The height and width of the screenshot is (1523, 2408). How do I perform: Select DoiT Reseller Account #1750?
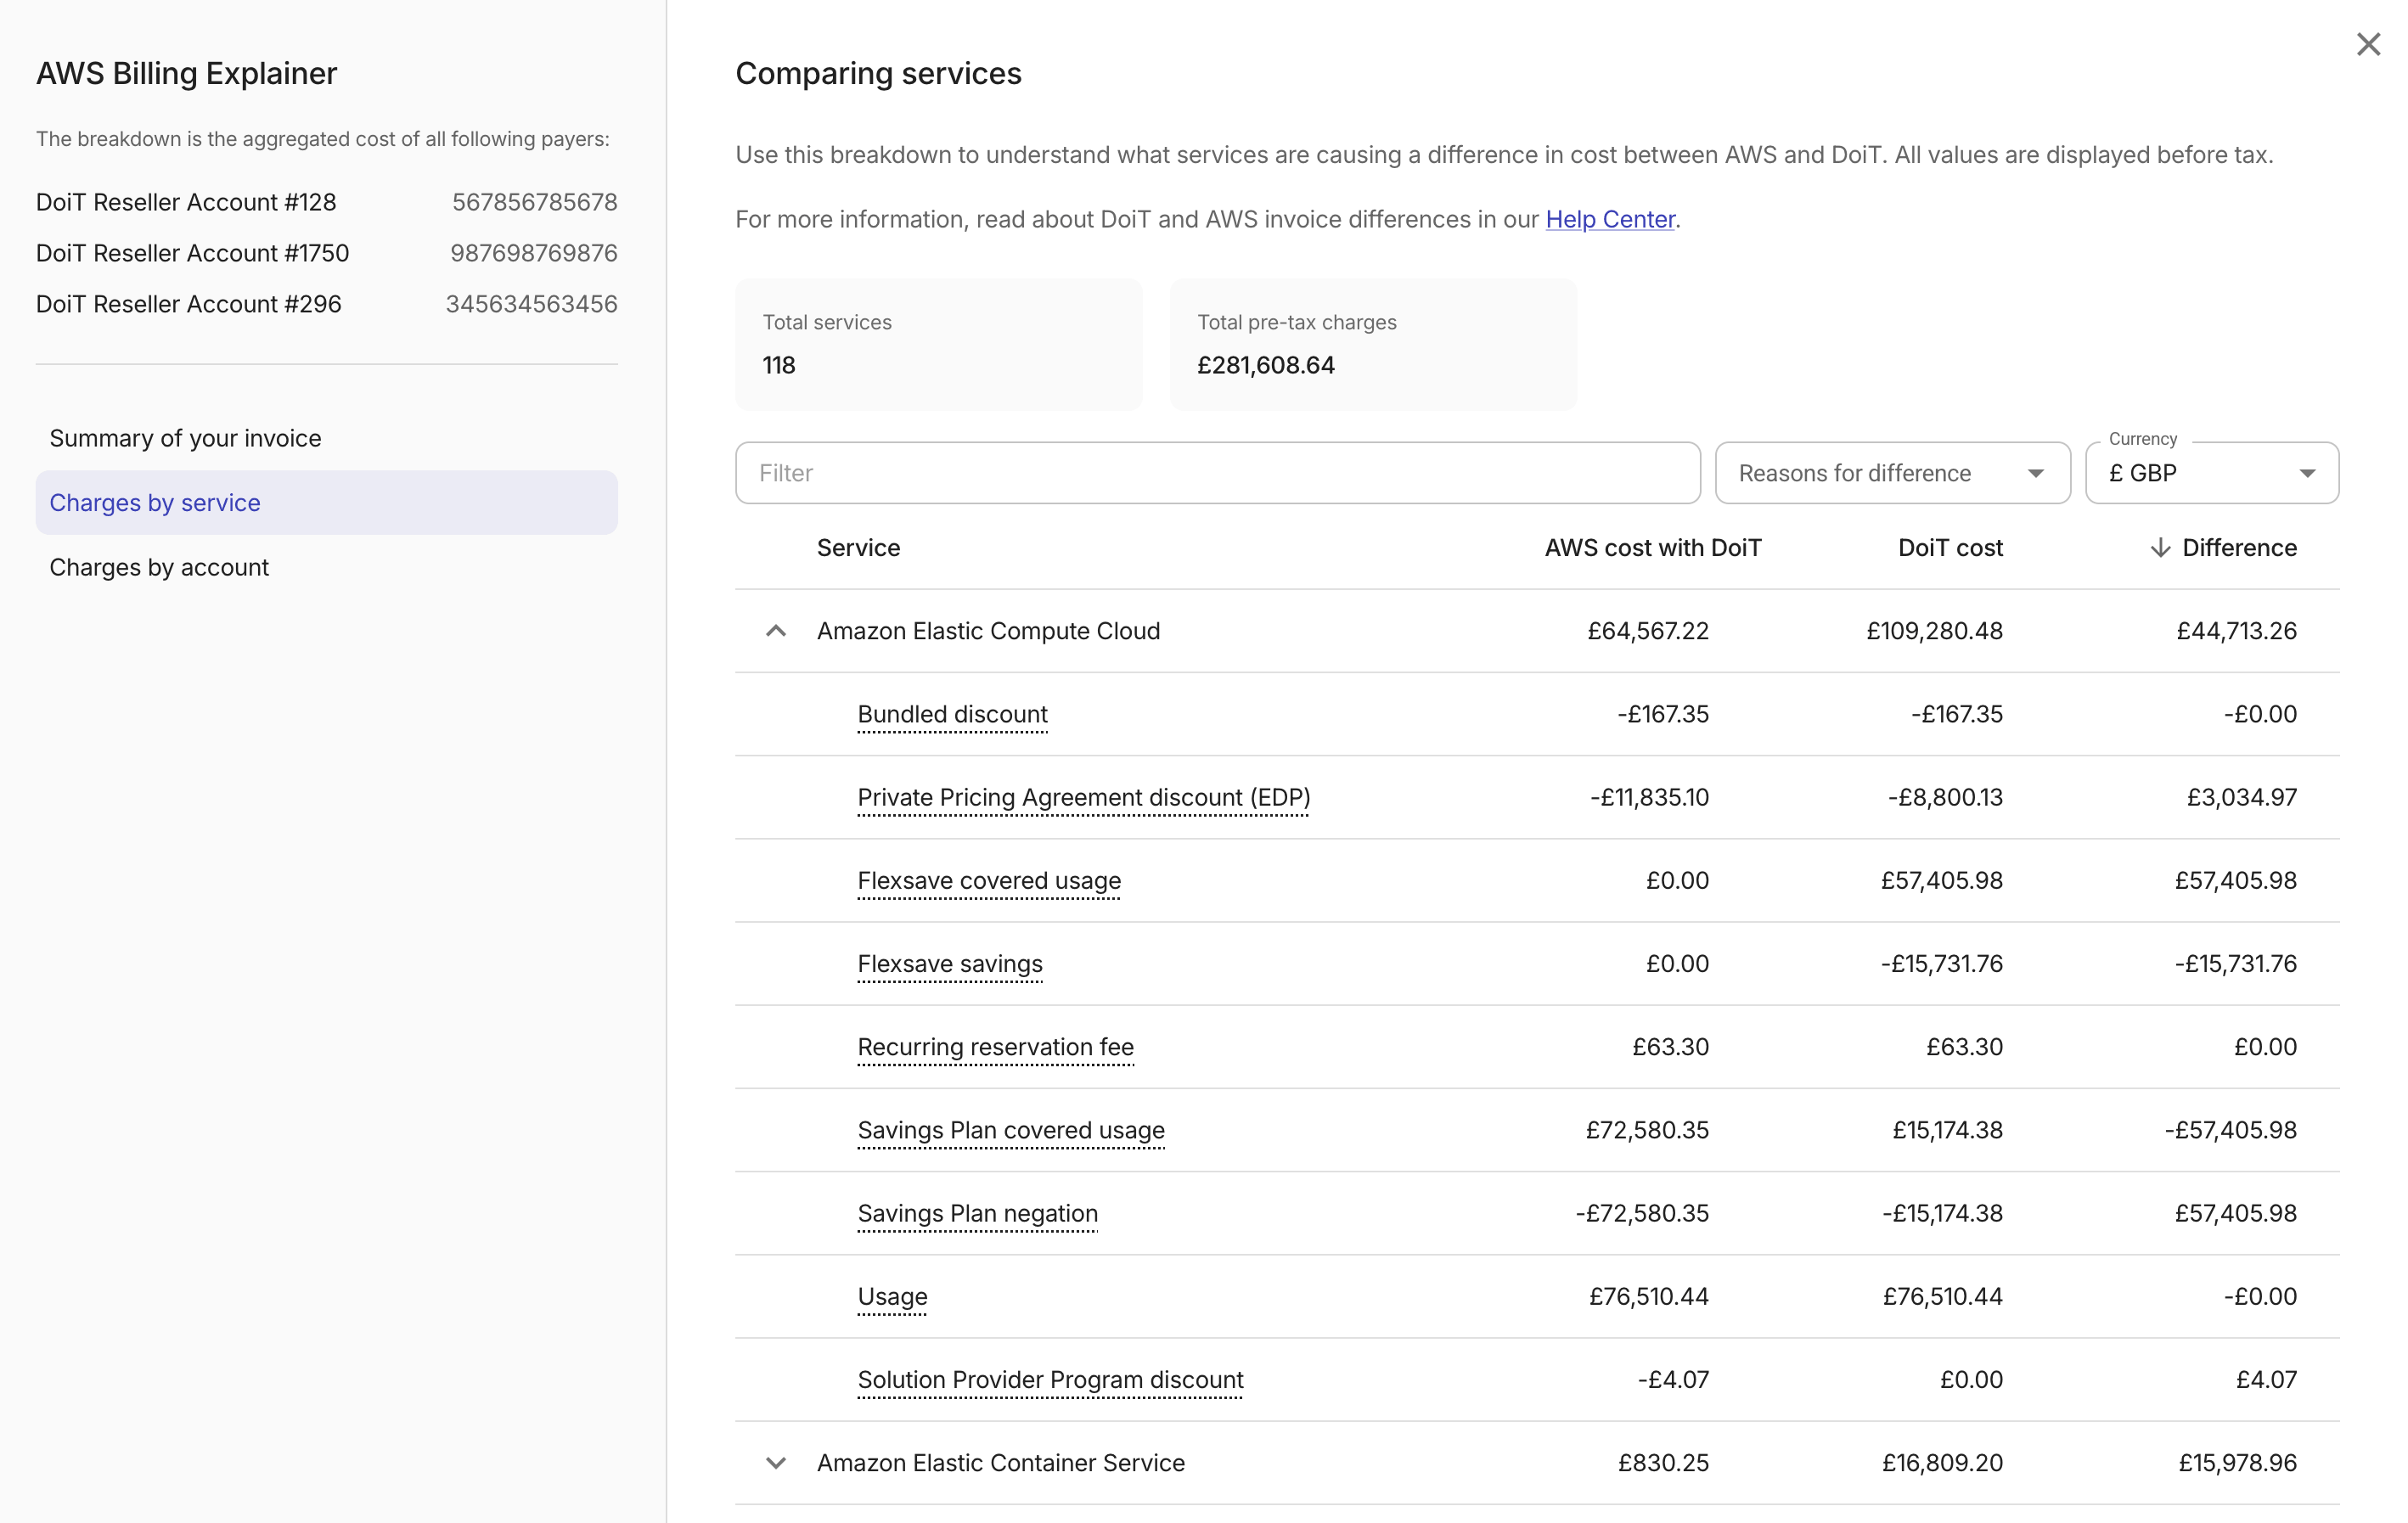click(x=192, y=253)
